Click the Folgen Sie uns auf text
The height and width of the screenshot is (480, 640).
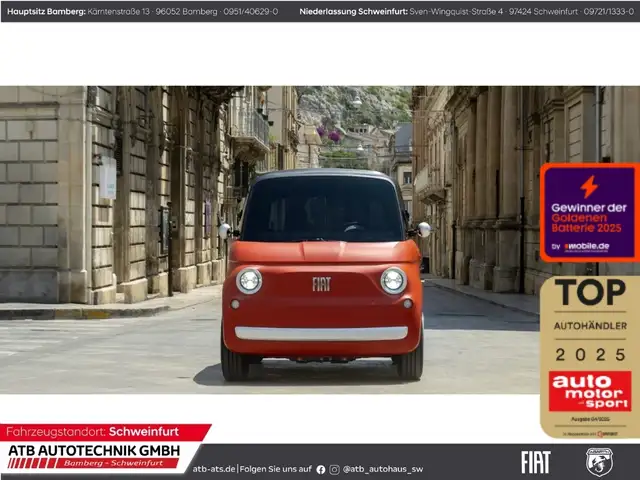click(x=276, y=469)
